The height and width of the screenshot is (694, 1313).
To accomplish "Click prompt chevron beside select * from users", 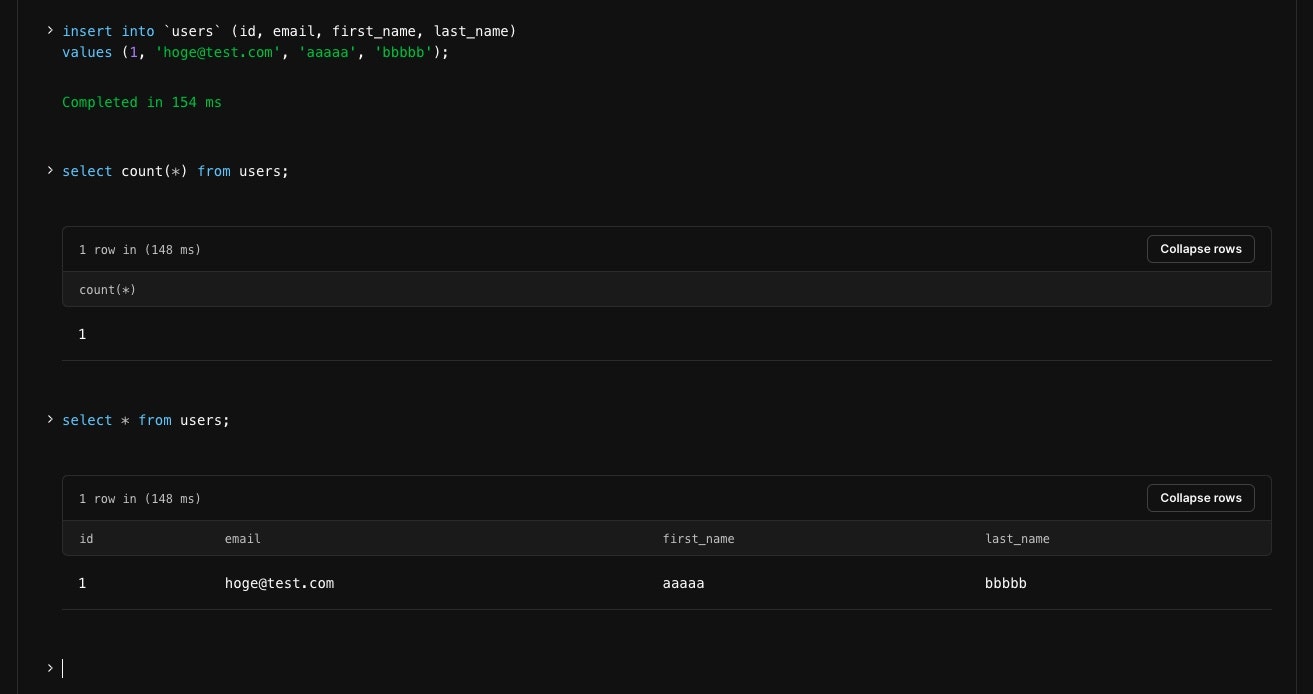I will [x=50, y=420].
